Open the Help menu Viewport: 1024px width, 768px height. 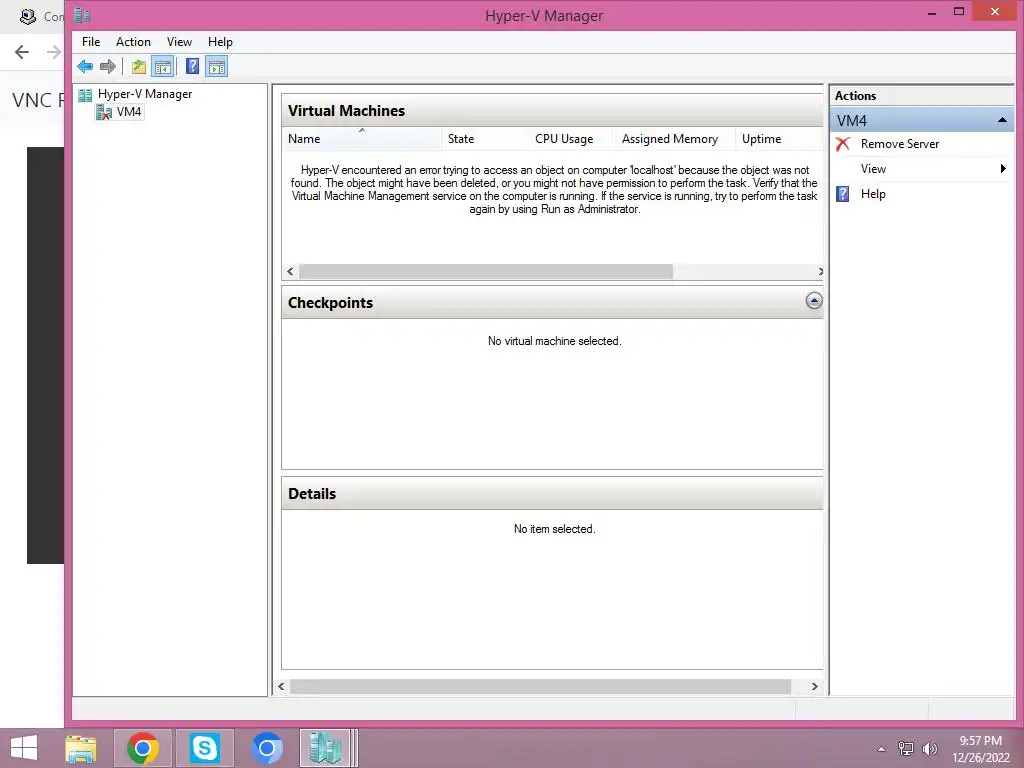[220, 42]
